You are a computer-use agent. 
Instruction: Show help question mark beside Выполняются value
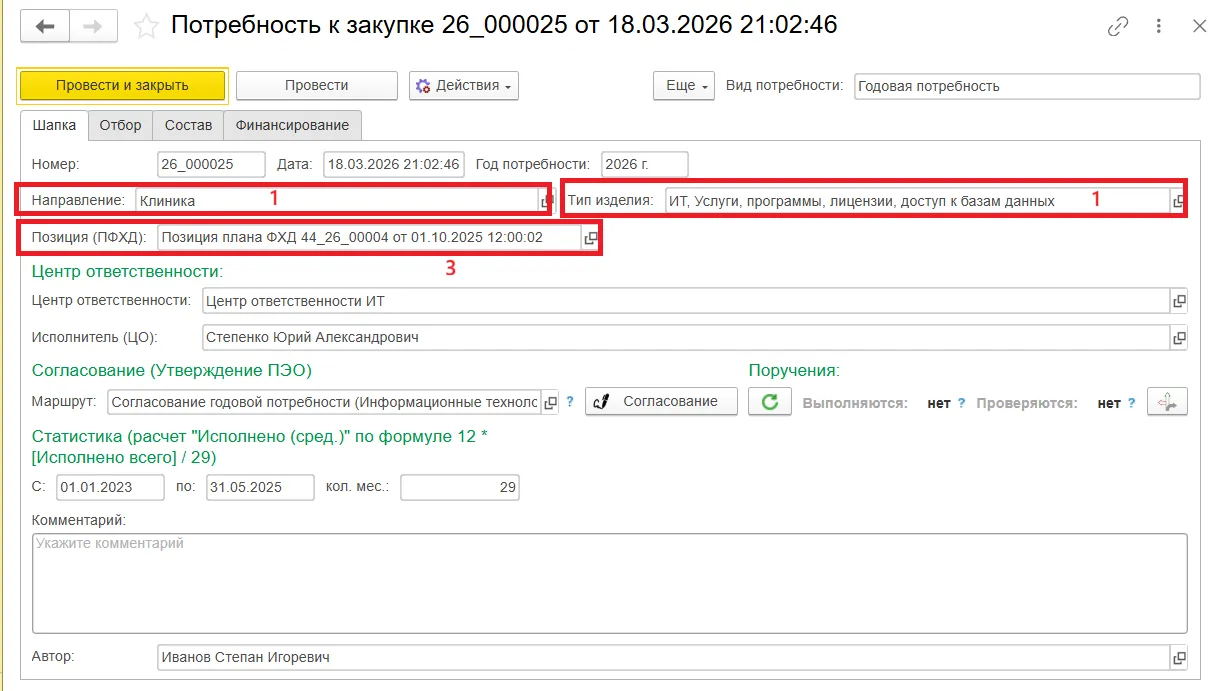[961, 403]
